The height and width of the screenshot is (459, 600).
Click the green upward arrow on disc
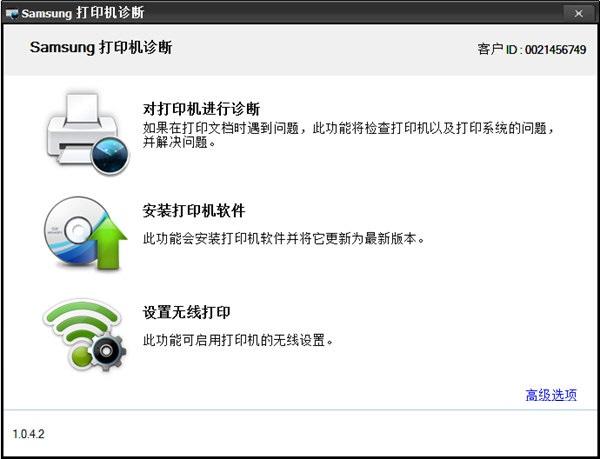[109, 243]
